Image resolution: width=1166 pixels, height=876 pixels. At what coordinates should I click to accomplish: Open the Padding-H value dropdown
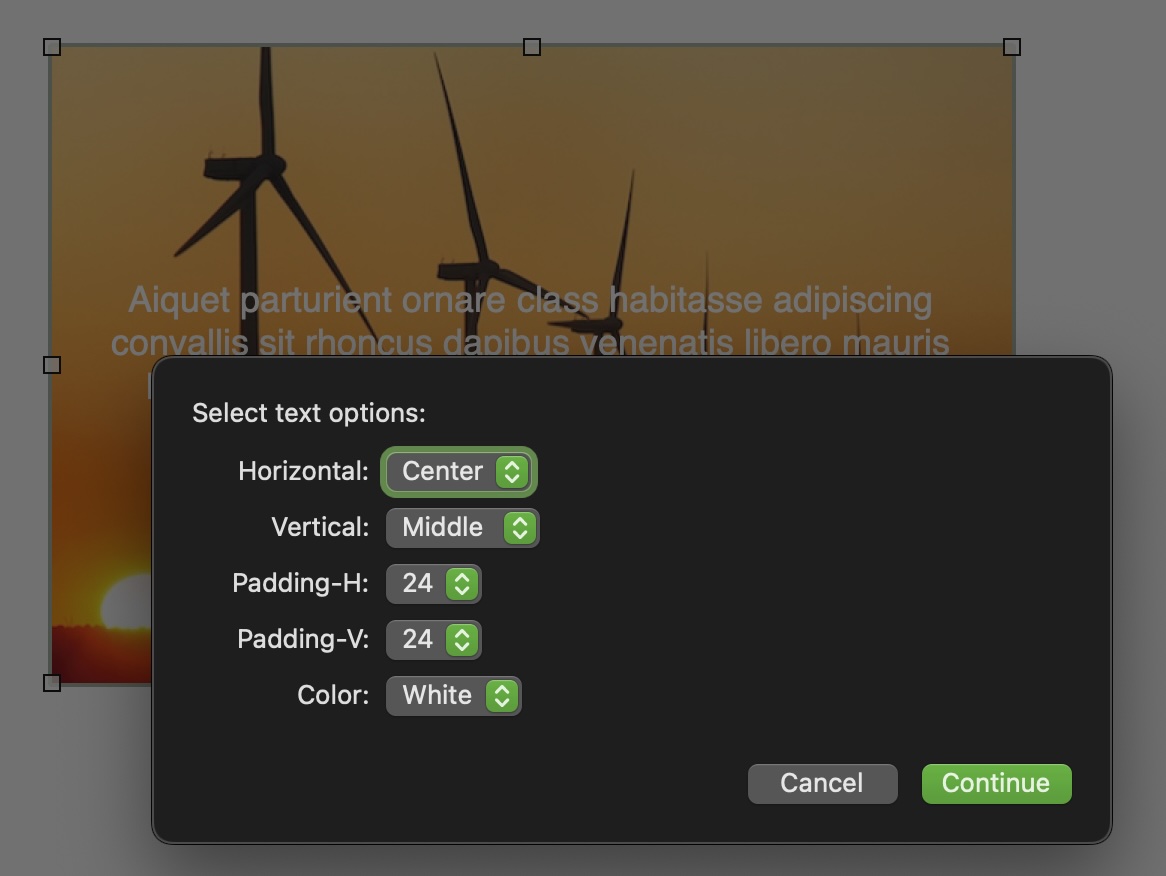(433, 584)
